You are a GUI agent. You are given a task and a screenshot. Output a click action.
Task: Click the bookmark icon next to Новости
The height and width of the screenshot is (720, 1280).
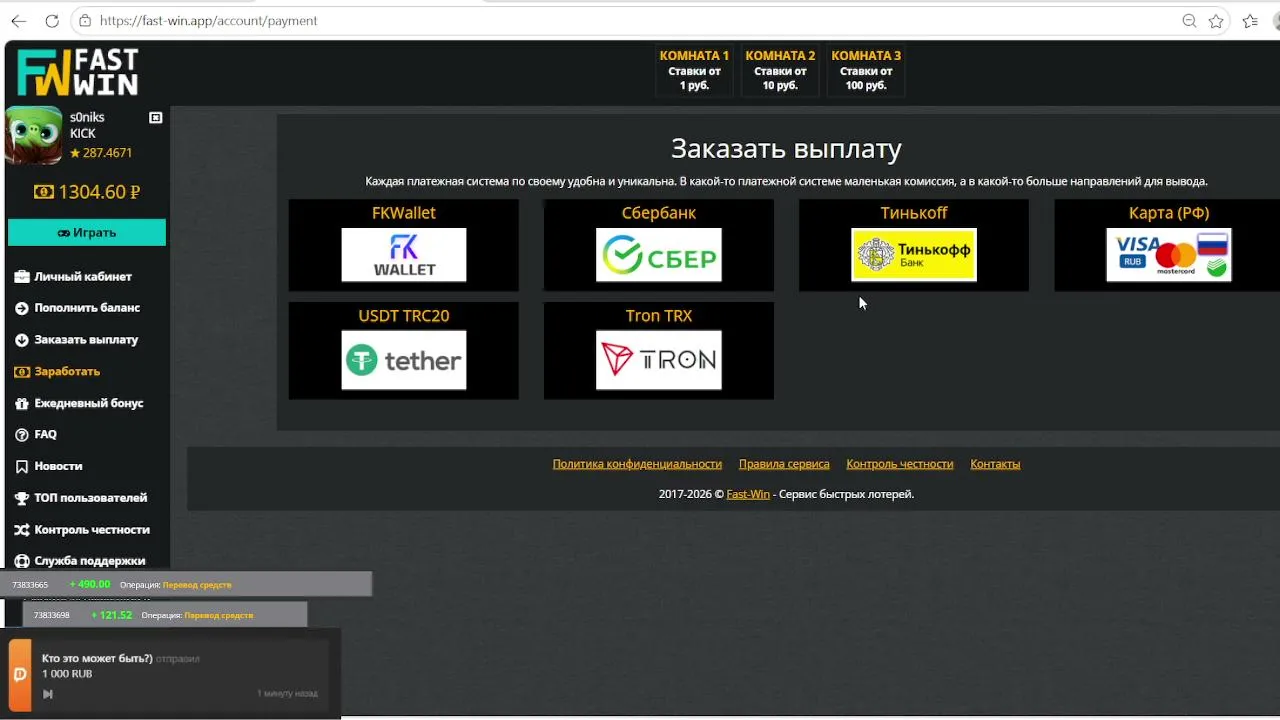click(x=22, y=467)
